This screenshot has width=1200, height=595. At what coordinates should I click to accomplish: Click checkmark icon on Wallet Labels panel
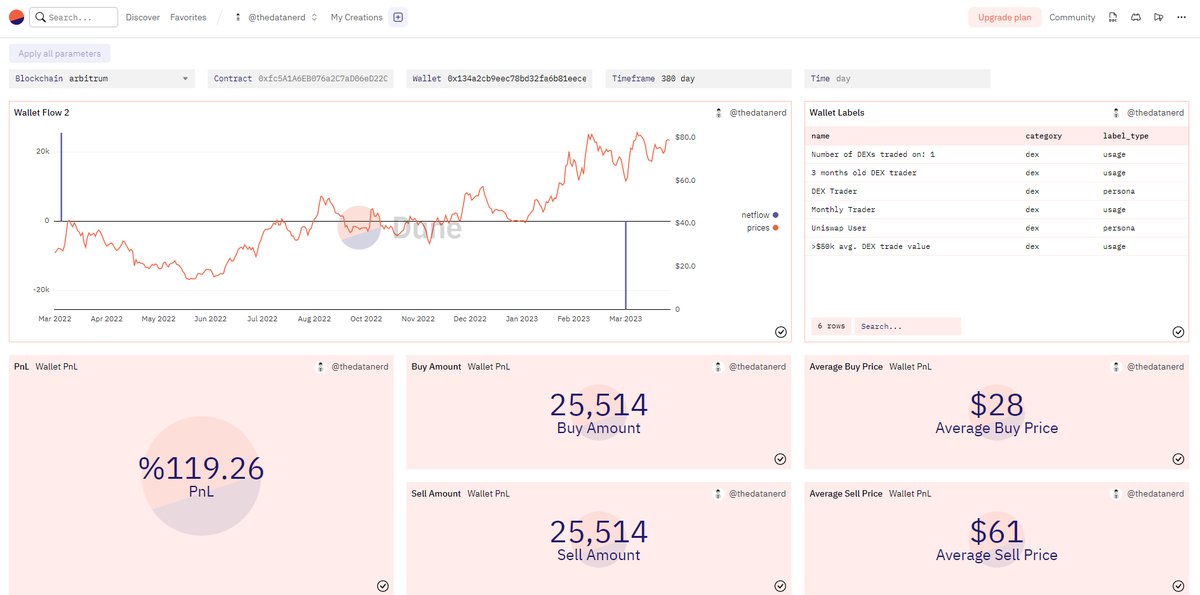[1178, 332]
